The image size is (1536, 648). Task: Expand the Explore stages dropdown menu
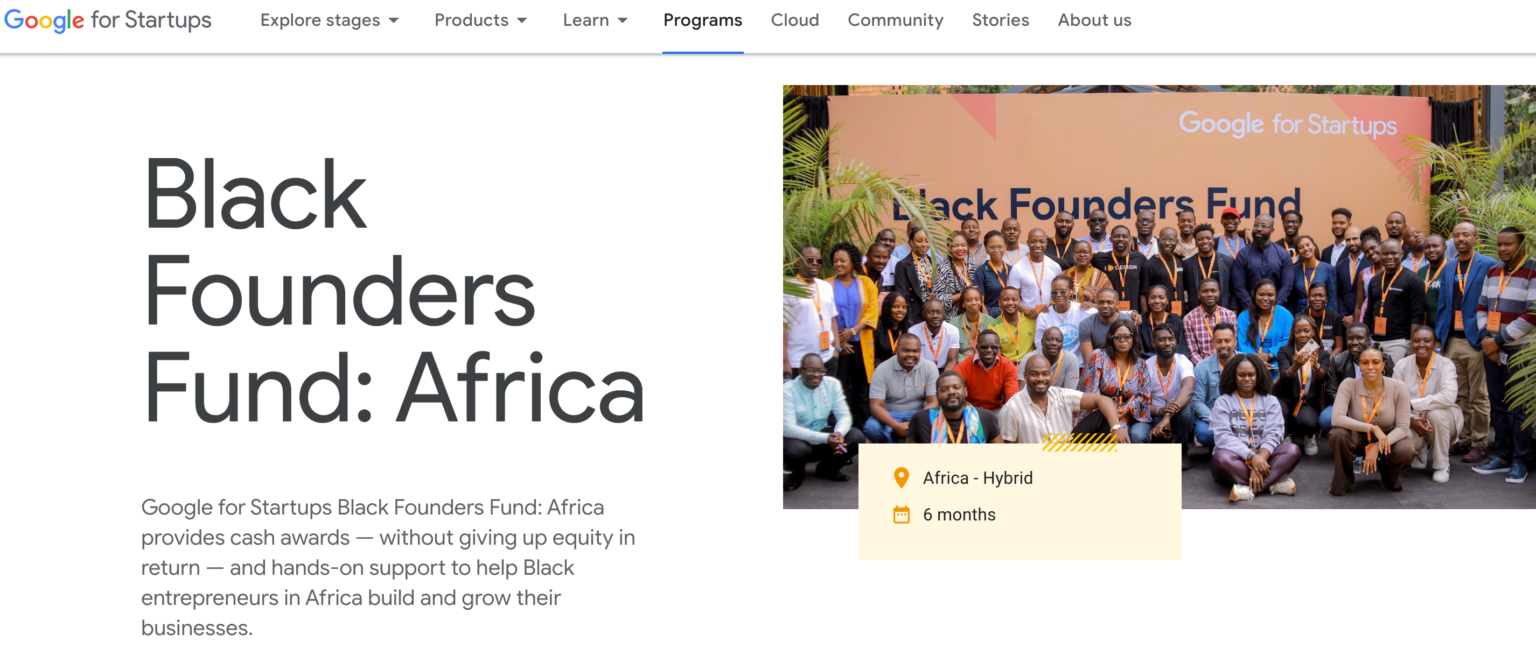coord(320,20)
